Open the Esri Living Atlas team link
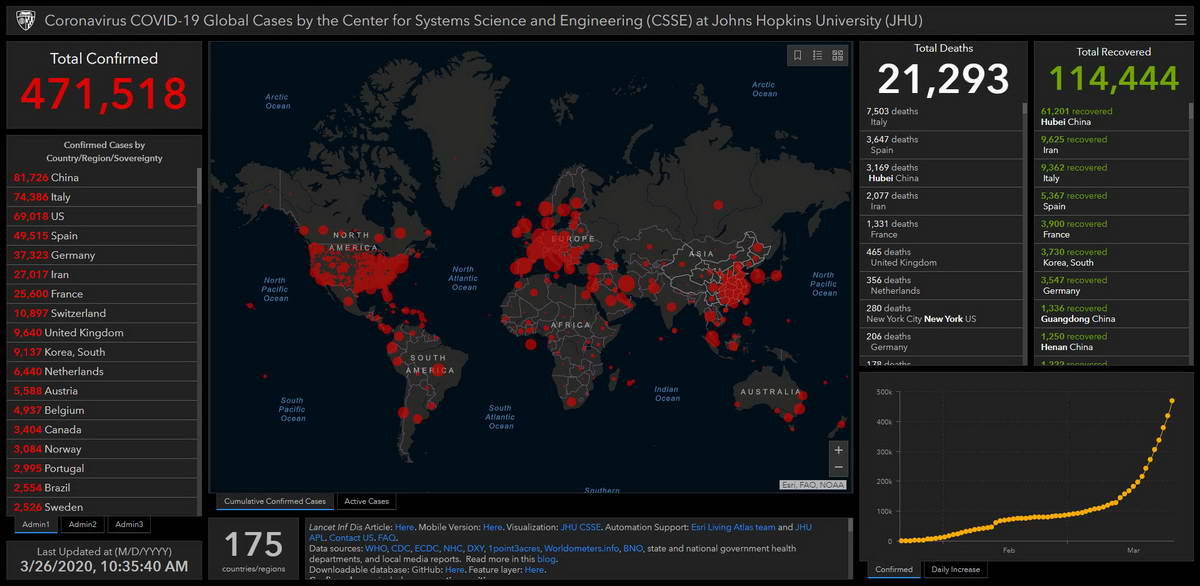This screenshot has height=586, width=1200. (x=733, y=527)
